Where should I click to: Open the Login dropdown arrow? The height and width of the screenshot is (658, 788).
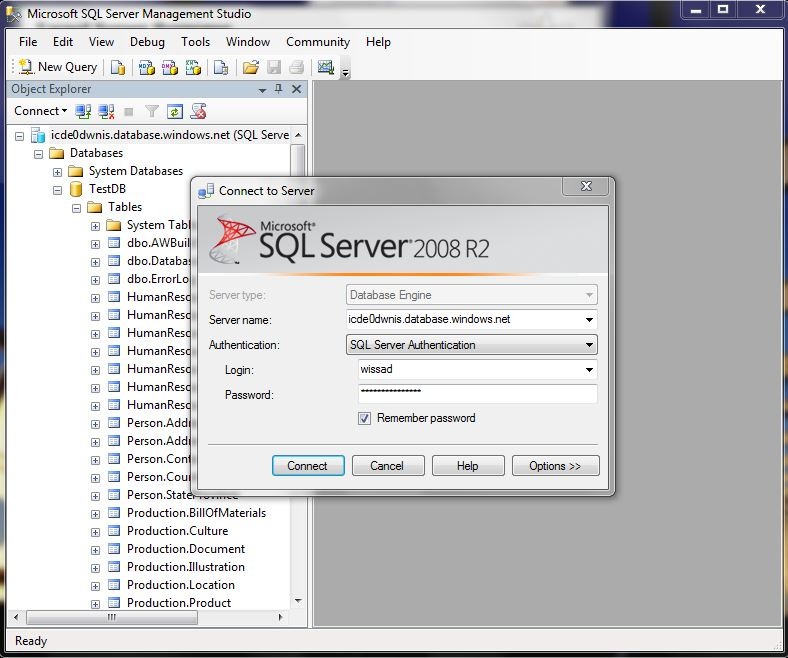point(589,370)
